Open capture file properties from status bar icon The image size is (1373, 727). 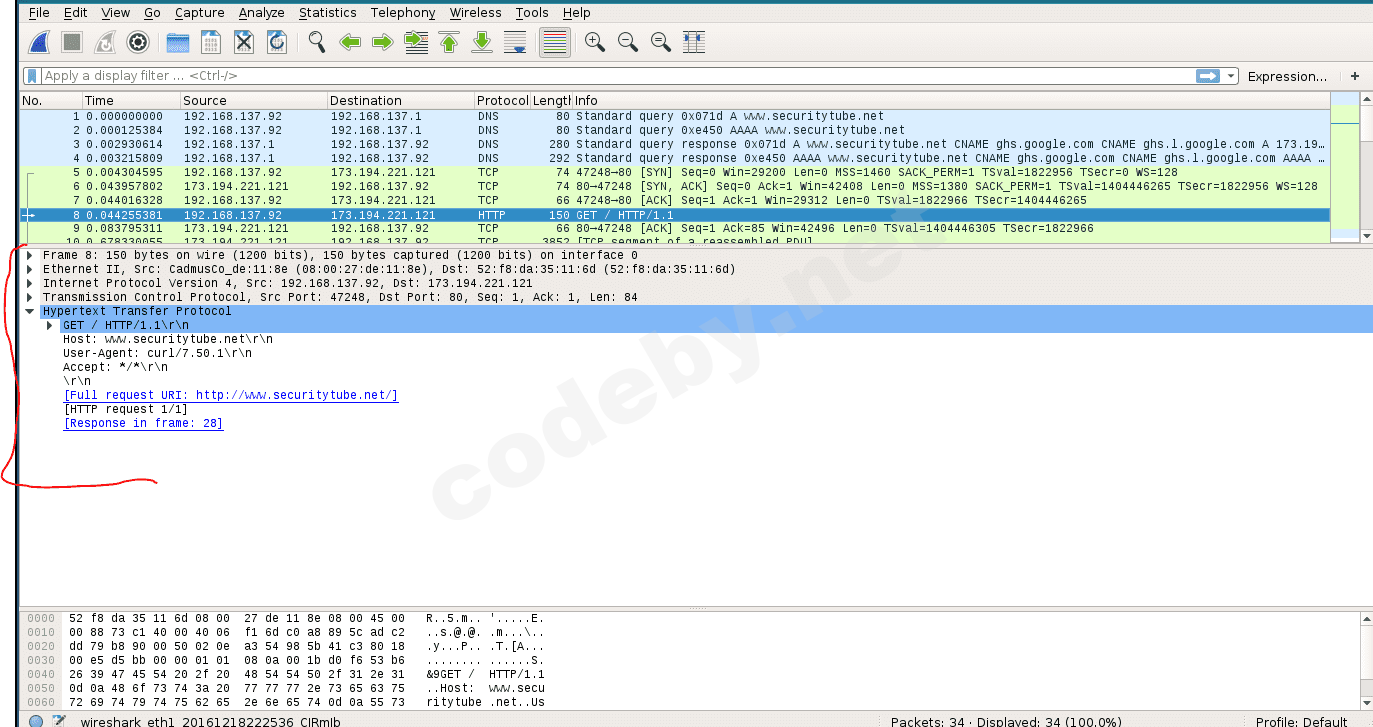click(60, 721)
